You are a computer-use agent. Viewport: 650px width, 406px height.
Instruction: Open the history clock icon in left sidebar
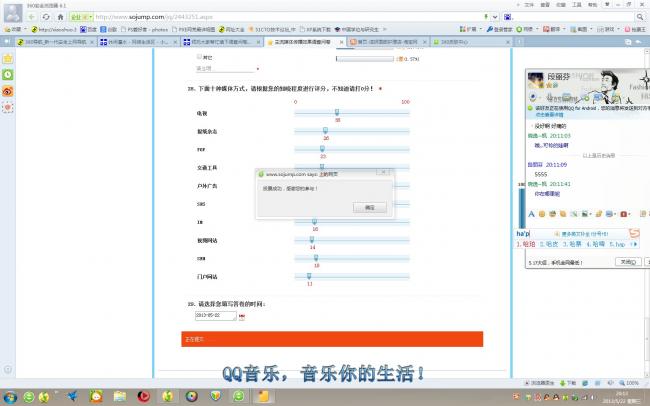[x=7, y=75]
